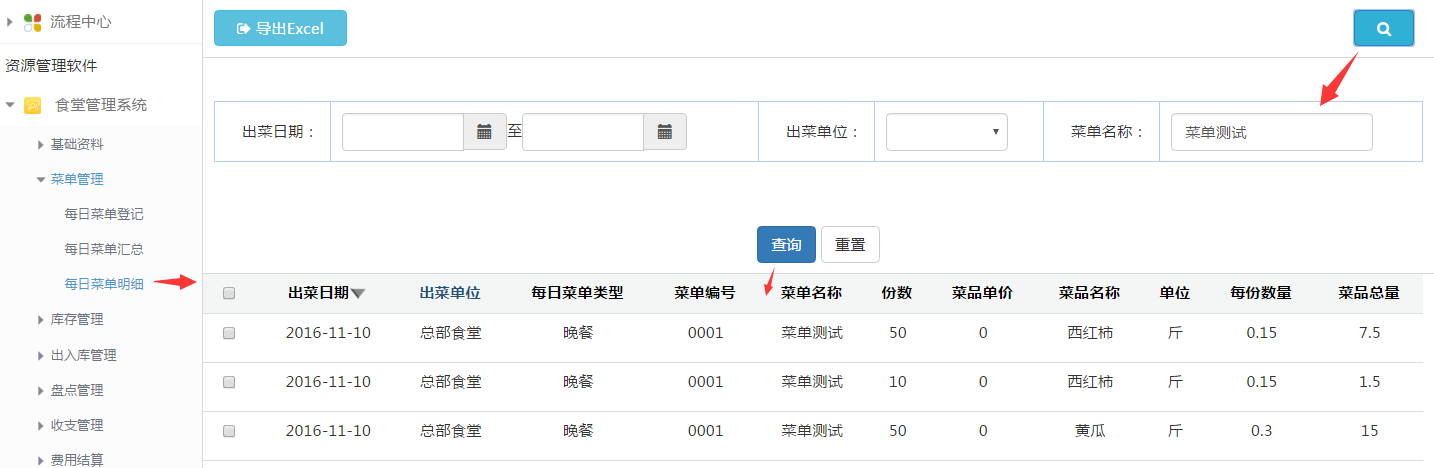Click the blue search magnifier button
Screen dimensions: 1434x468
coord(1383,29)
